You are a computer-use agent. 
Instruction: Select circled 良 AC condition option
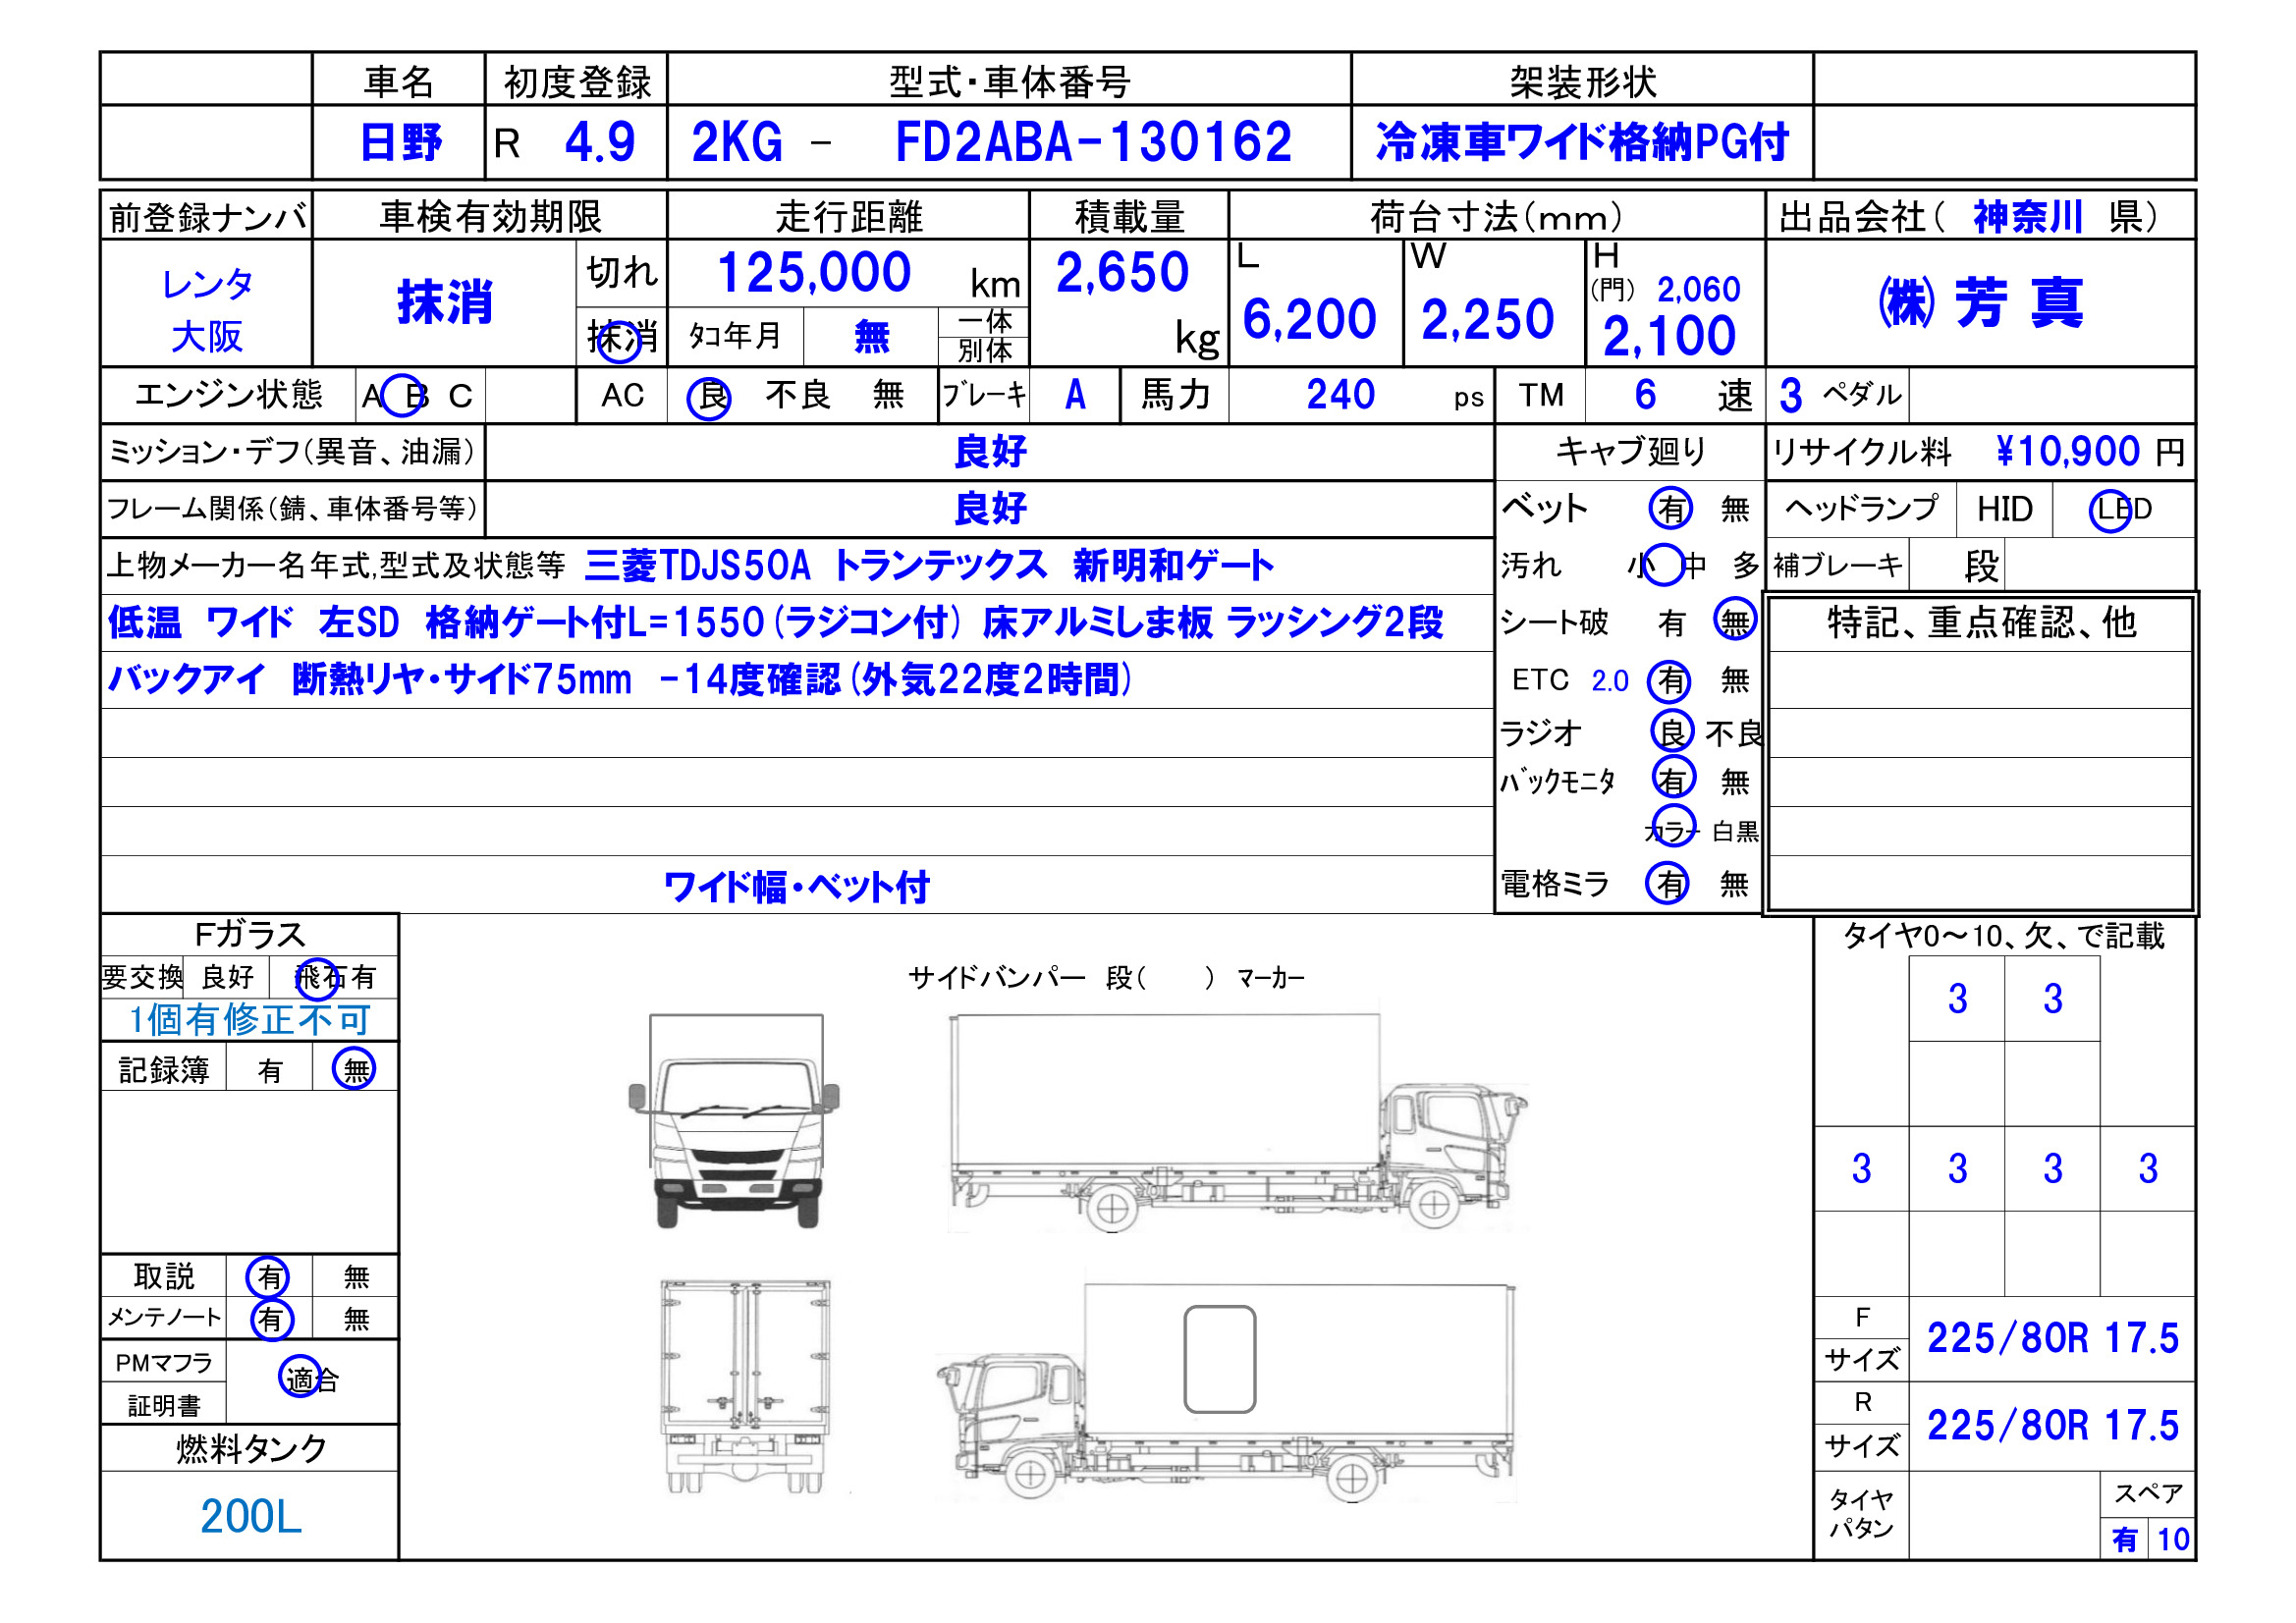709,397
